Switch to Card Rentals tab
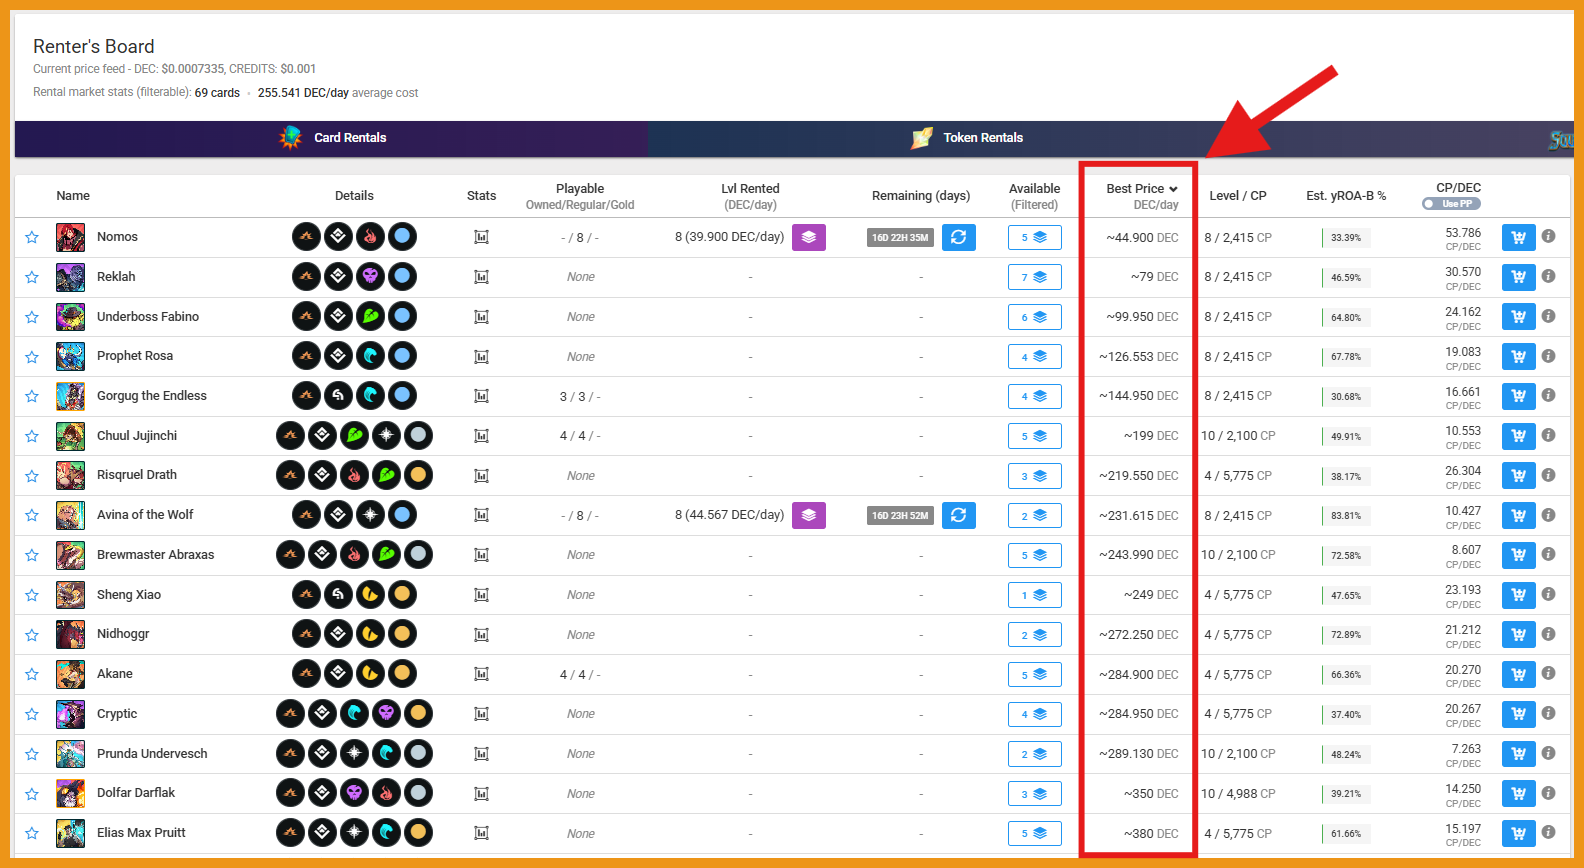This screenshot has height=868, width=1584. pos(349,138)
